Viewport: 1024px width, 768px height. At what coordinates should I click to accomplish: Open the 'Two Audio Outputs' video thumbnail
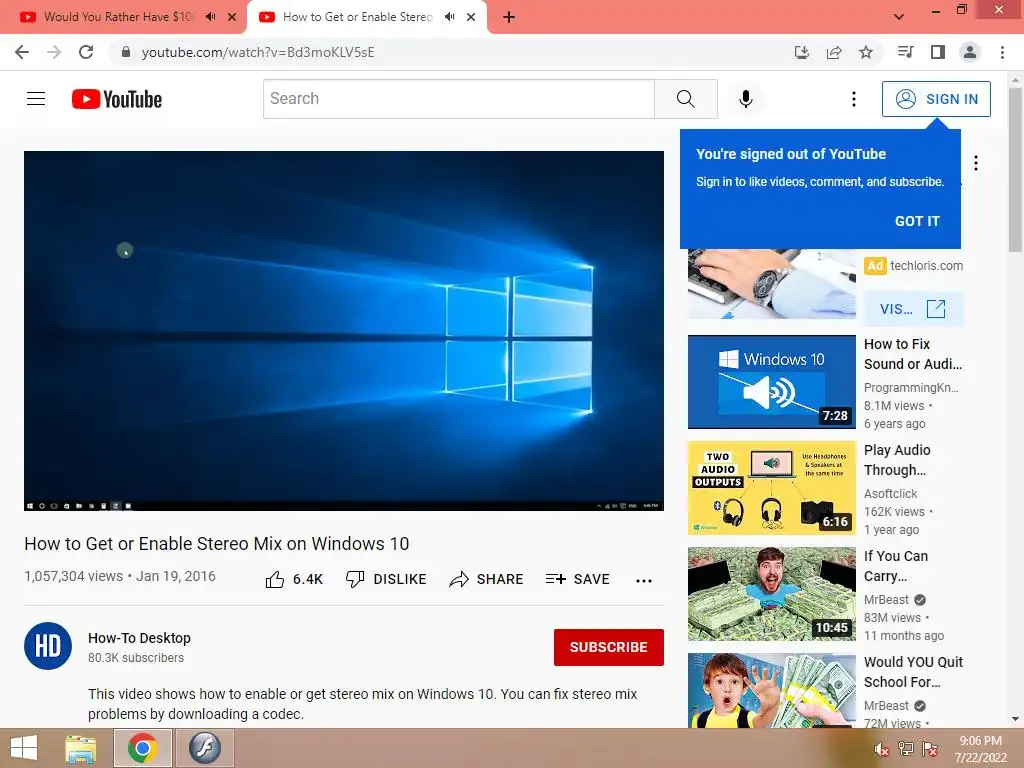click(x=771, y=488)
